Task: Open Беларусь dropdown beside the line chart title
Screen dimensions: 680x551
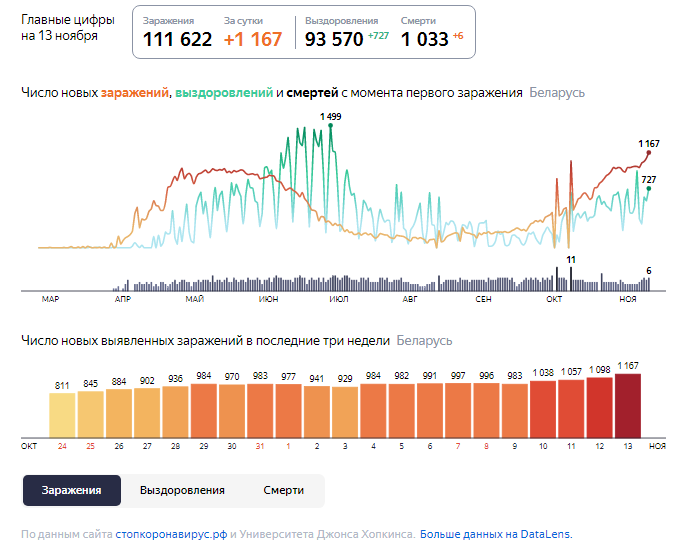Action: 557,93
